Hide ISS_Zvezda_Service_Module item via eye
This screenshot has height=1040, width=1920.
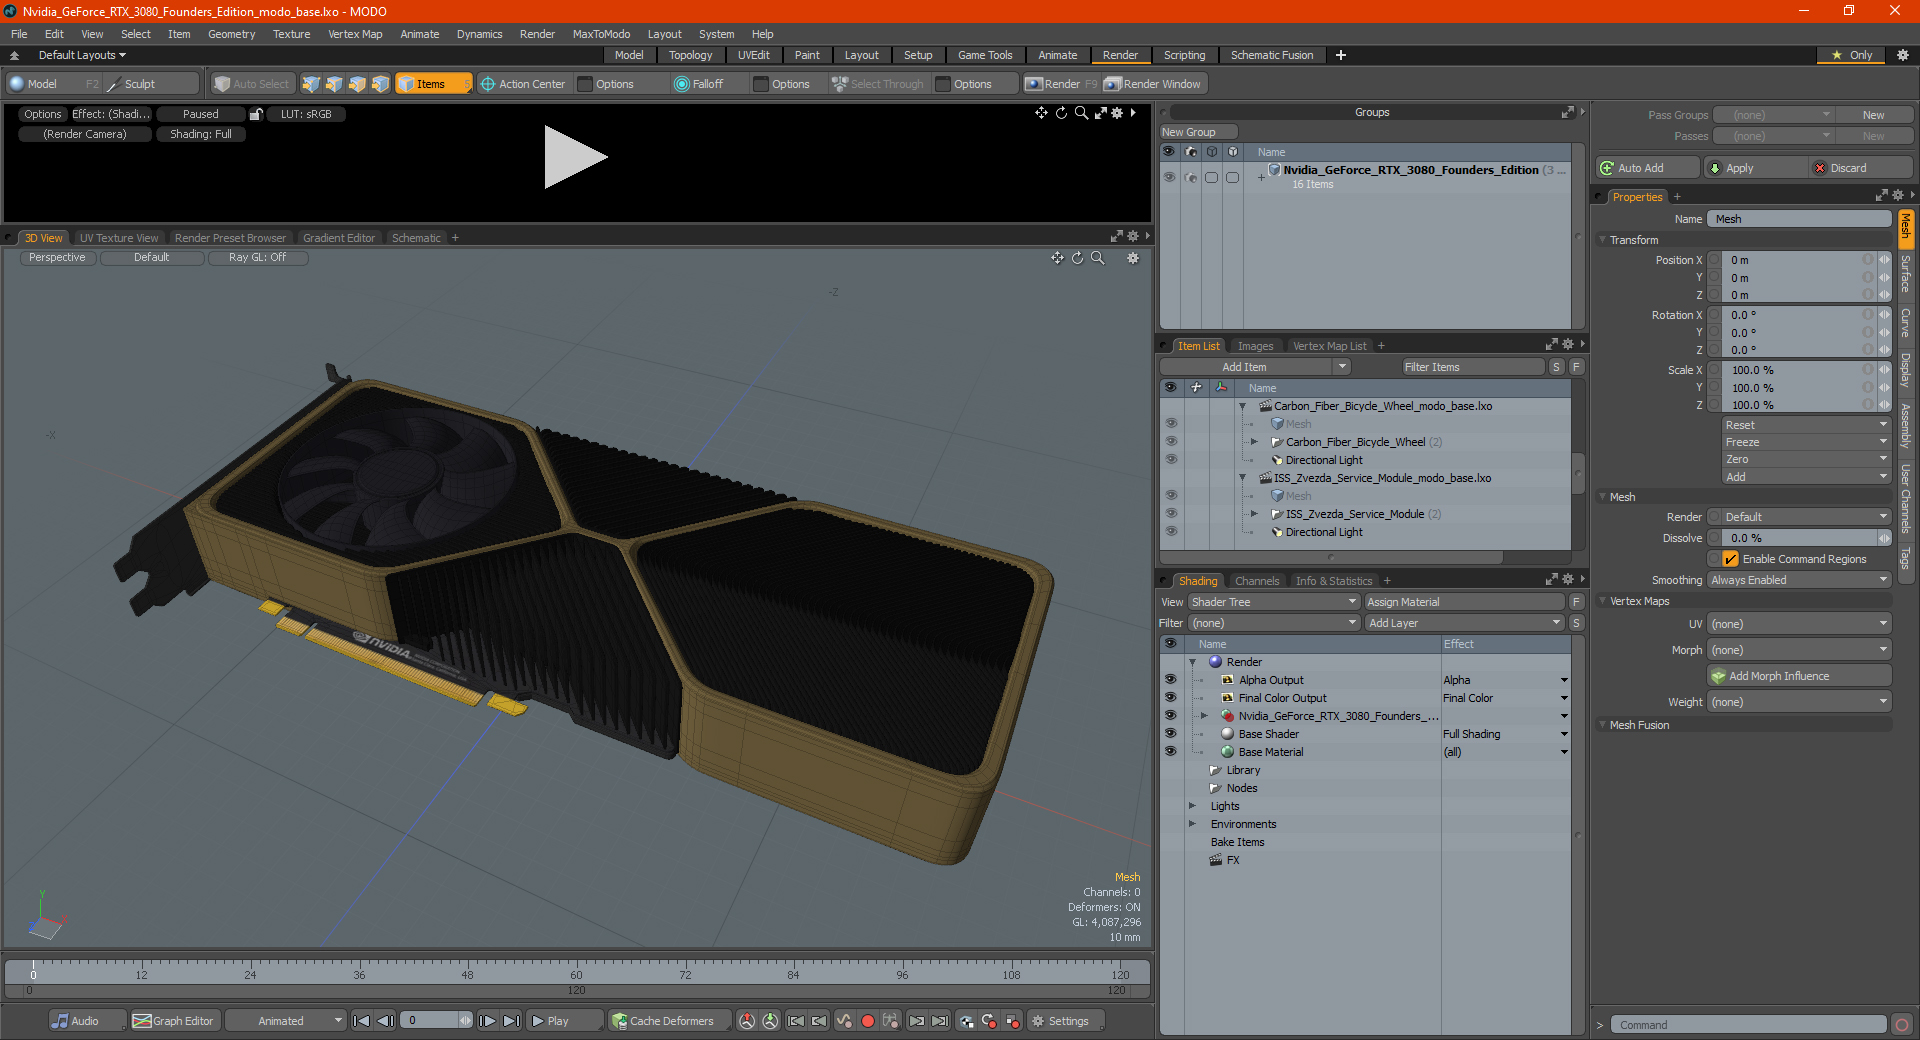click(x=1171, y=514)
